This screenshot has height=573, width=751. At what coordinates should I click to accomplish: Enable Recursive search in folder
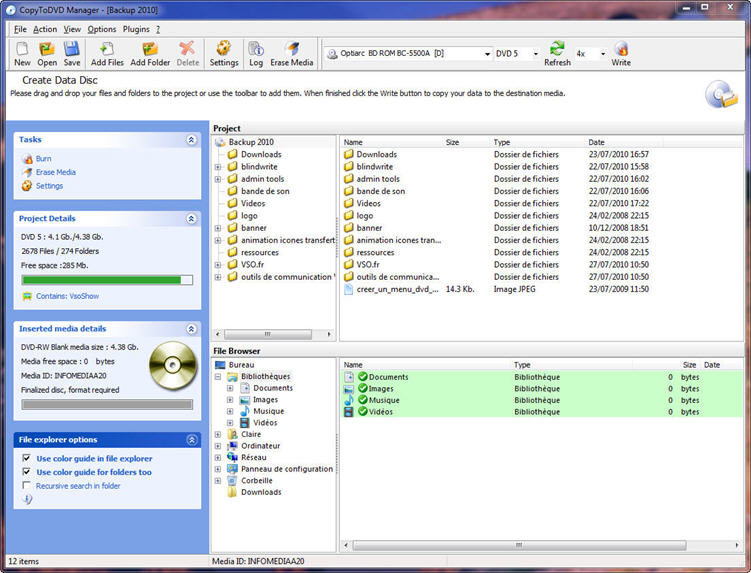tap(27, 486)
